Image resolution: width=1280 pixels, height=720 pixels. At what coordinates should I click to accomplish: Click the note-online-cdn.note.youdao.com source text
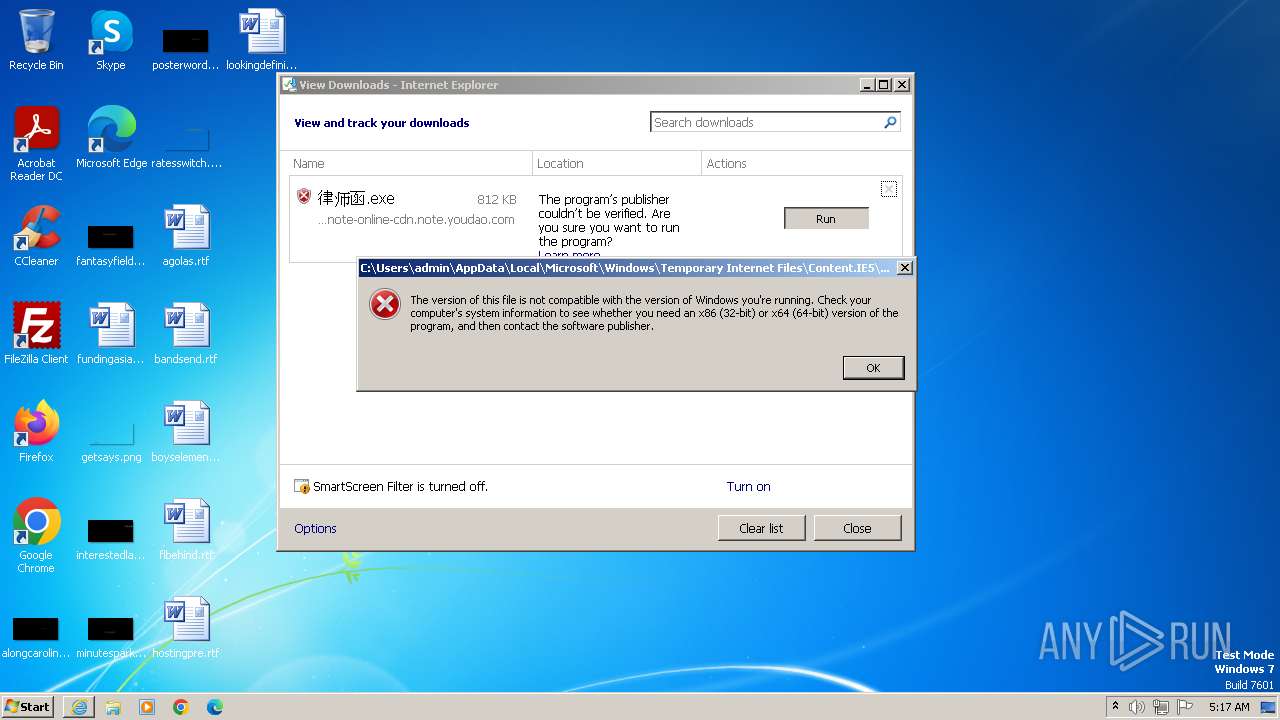tap(416, 219)
